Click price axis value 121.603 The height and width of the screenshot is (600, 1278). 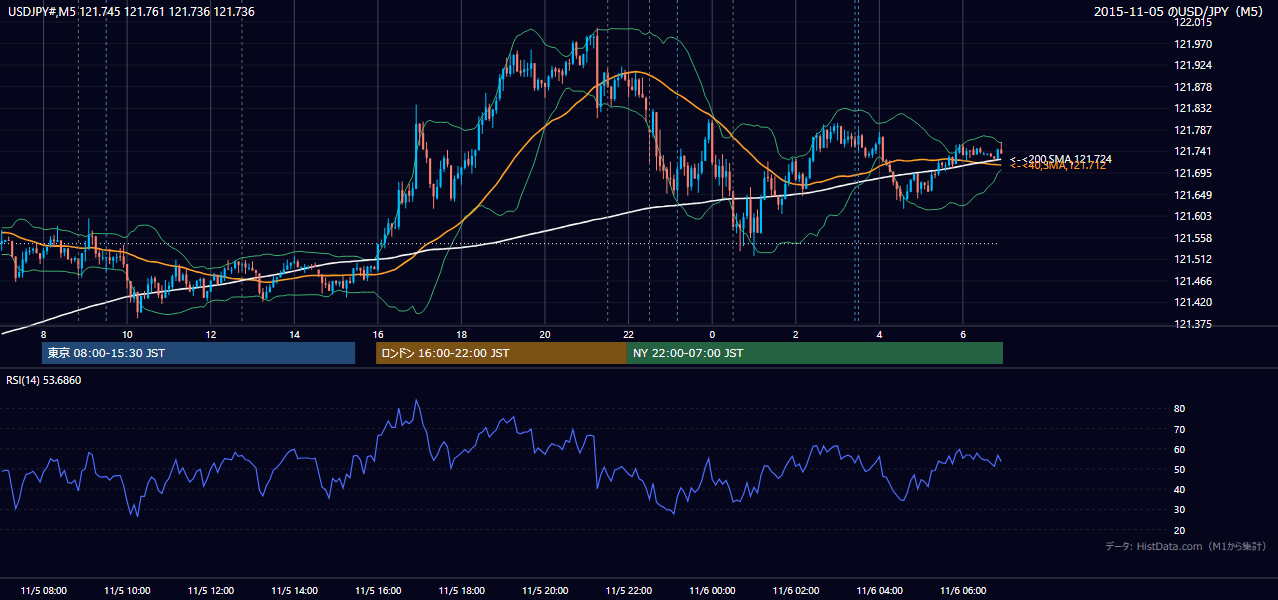[1195, 216]
